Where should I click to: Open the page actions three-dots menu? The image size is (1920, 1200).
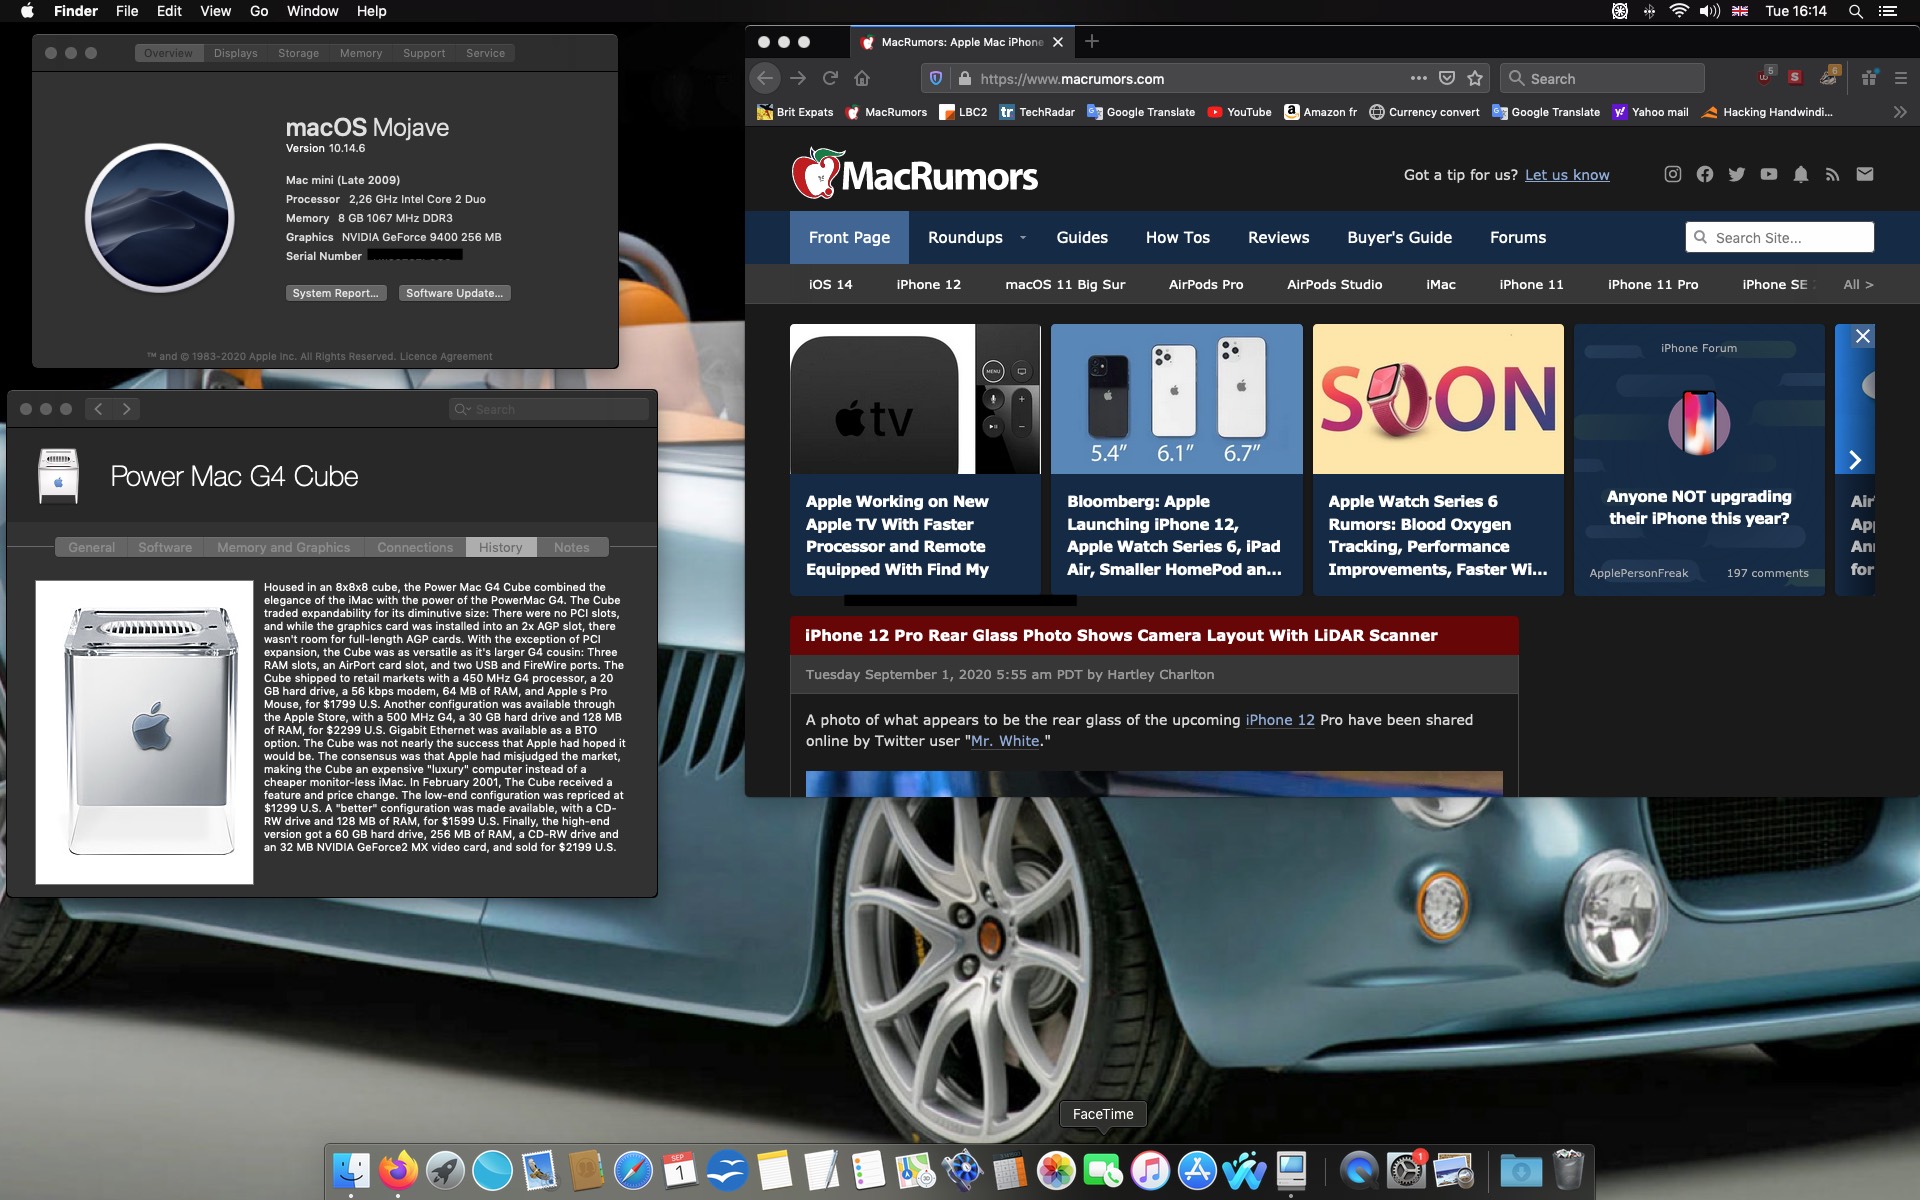point(1418,78)
